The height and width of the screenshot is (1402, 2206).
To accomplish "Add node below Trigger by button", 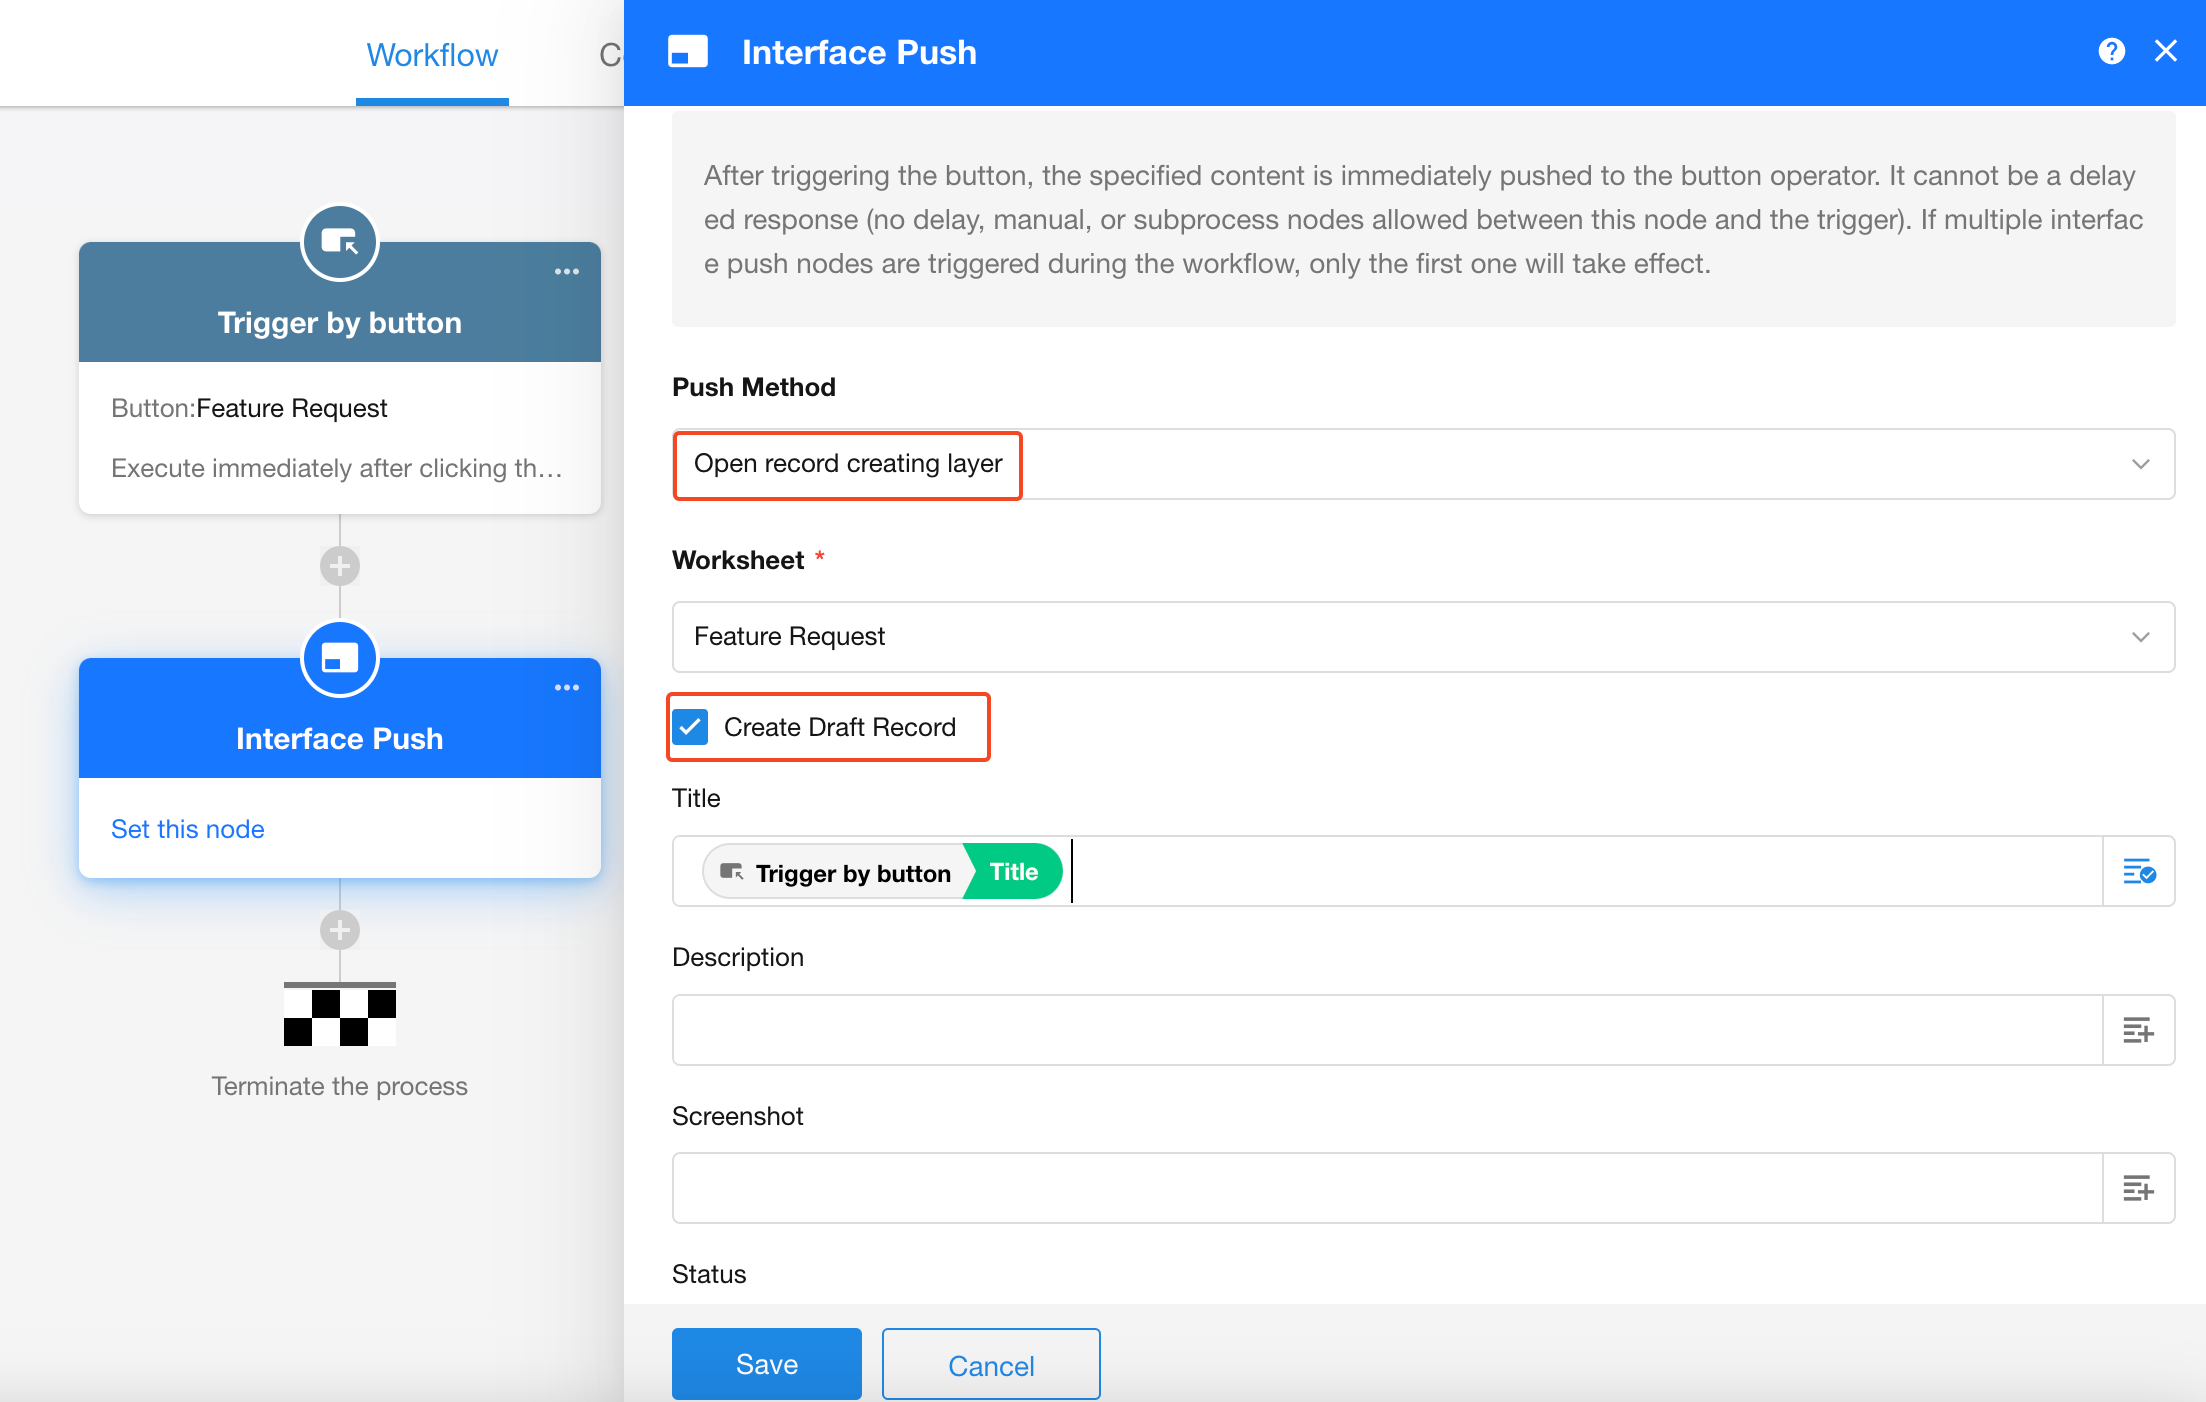I will pos(340,566).
